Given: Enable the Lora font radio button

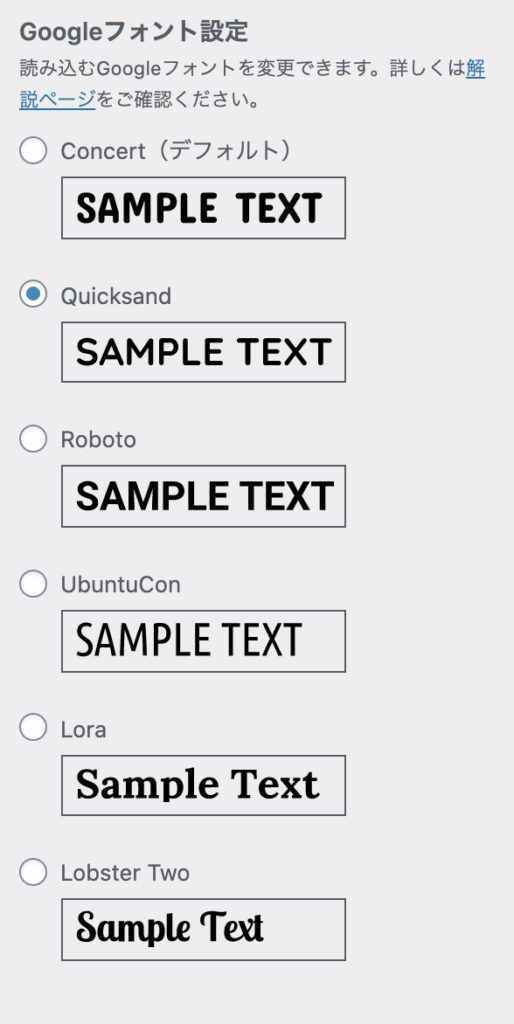Looking at the screenshot, I should (x=33, y=728).
